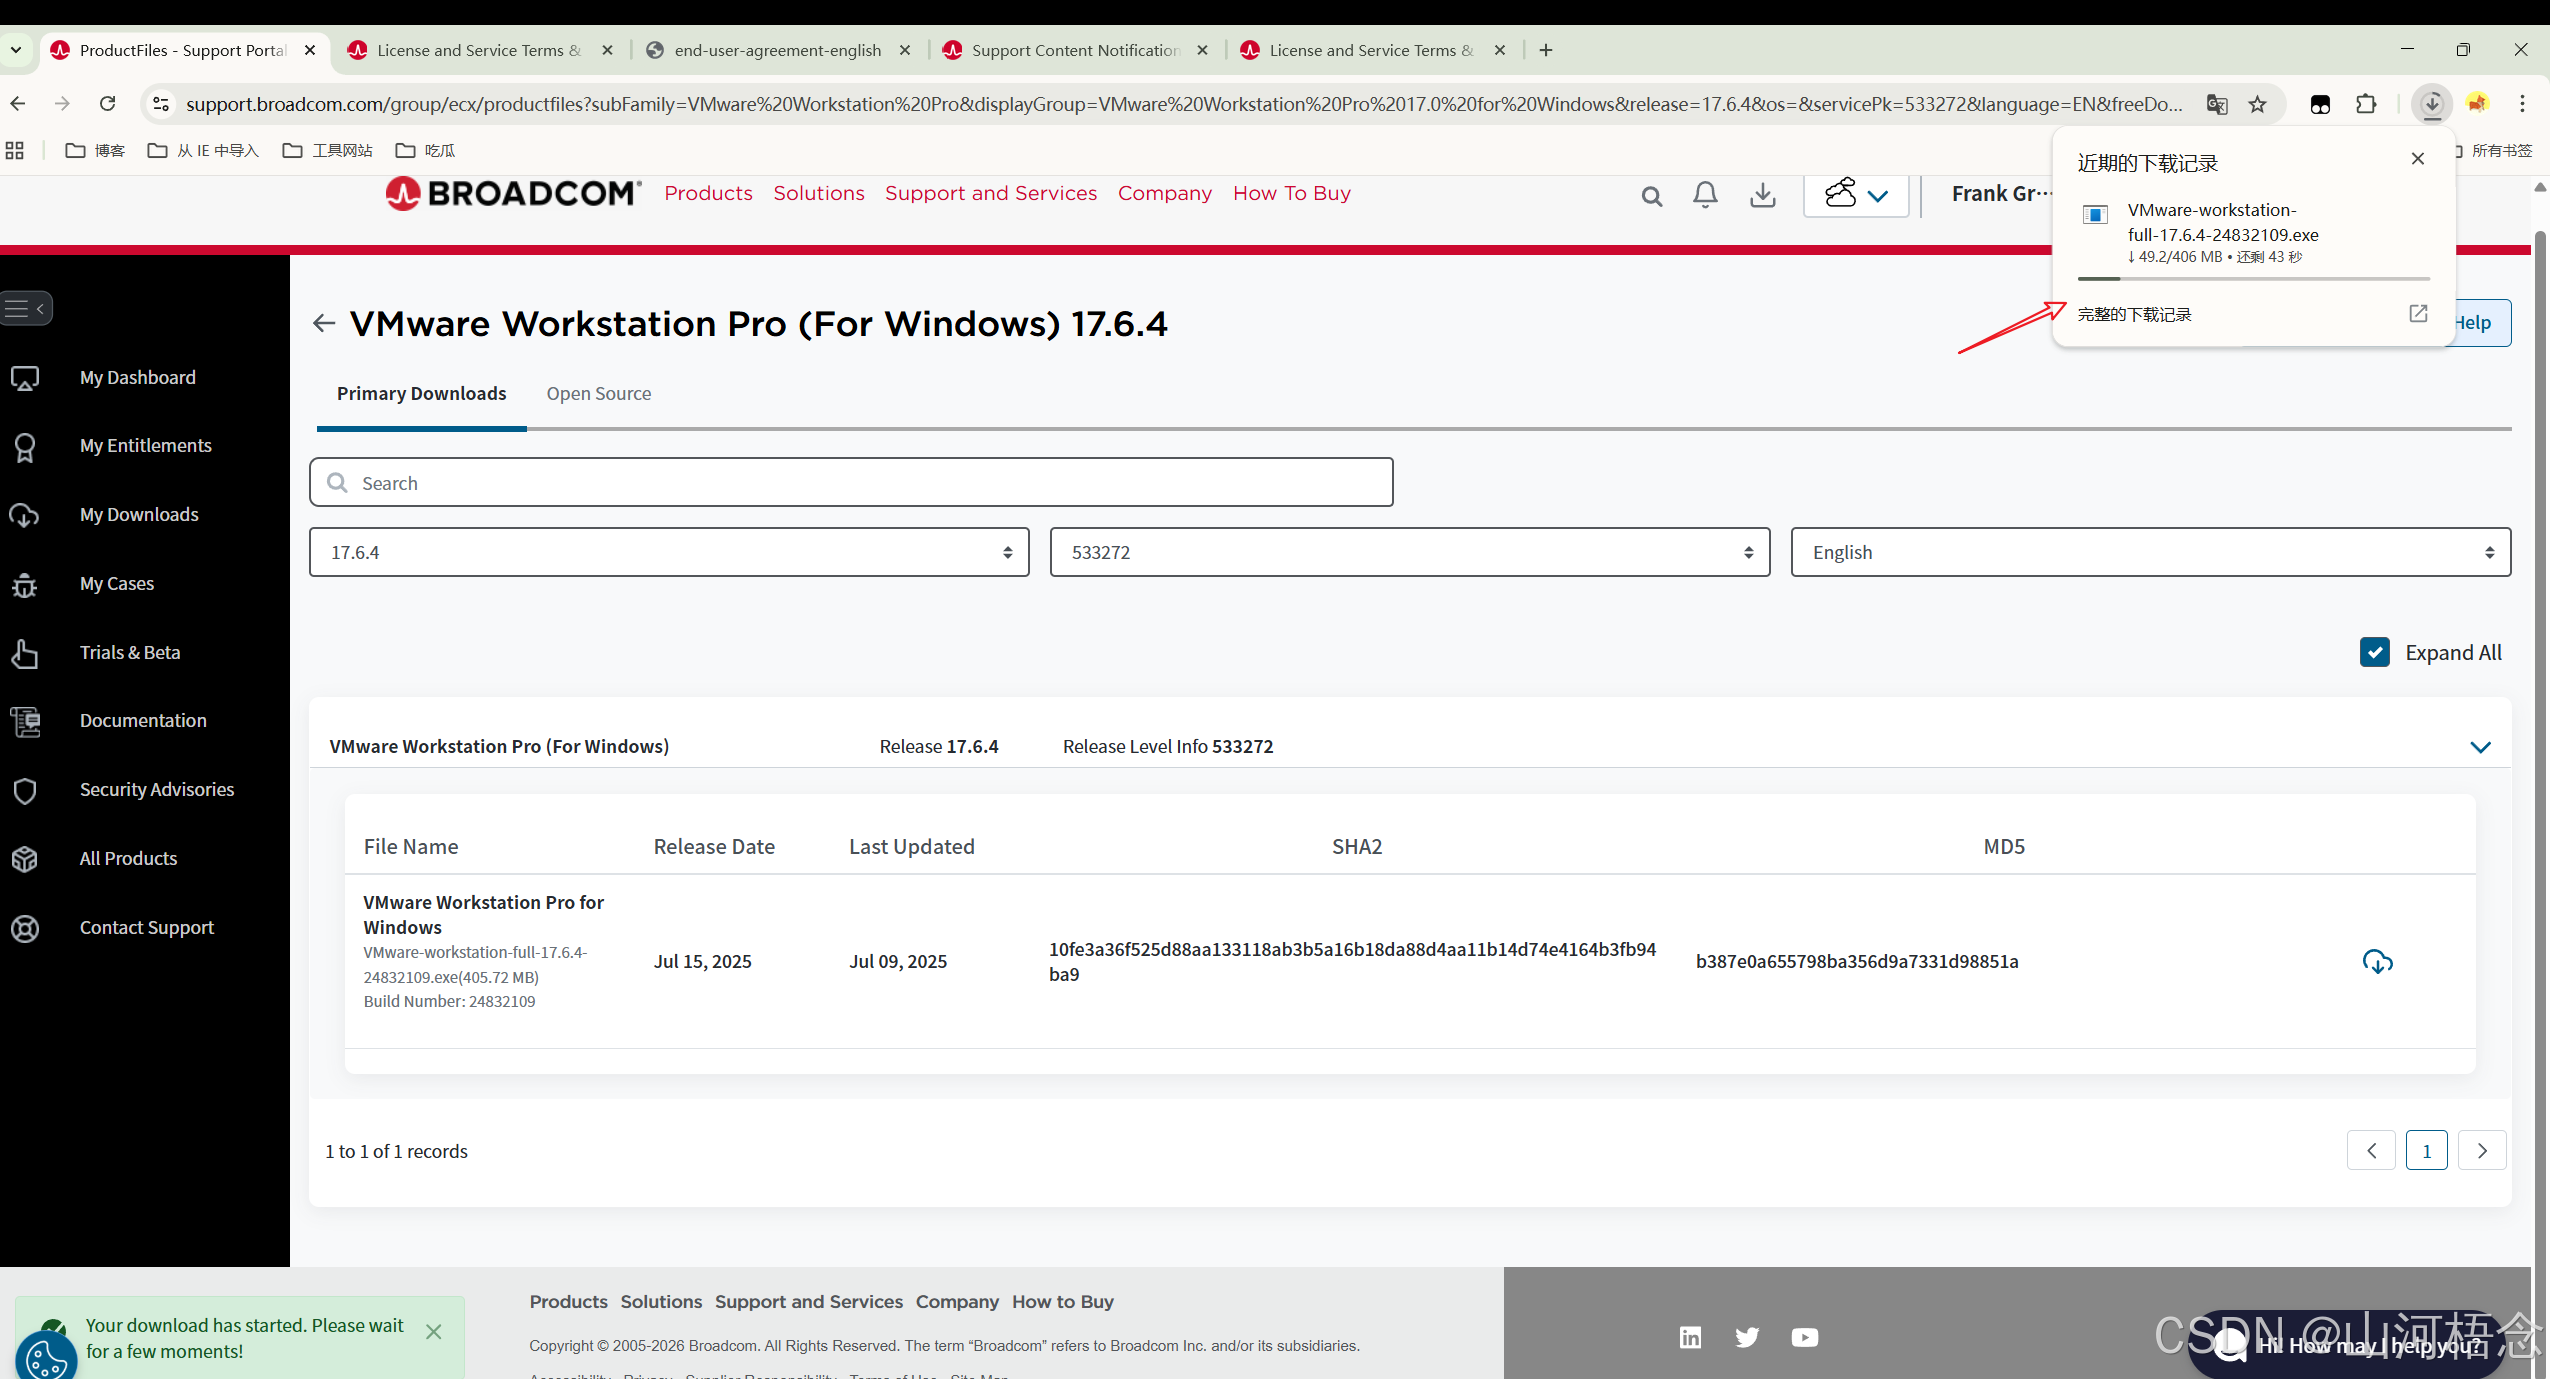Screen dimensions: 2550x1379
Task: Open the English language dropdown
Action: (2150, 552)
